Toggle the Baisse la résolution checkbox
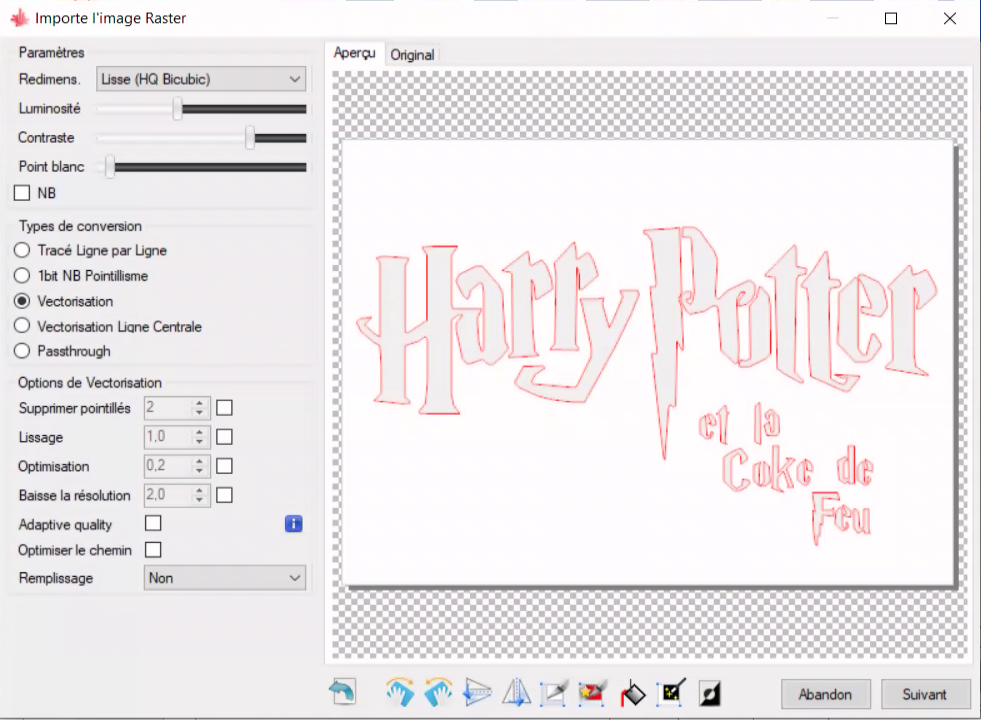 225,495
